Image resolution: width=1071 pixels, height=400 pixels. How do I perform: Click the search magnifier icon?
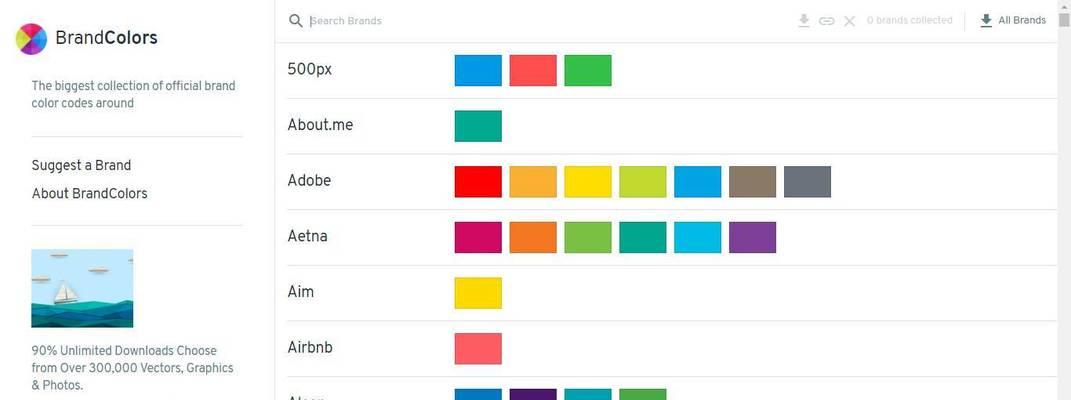point(296,21)
